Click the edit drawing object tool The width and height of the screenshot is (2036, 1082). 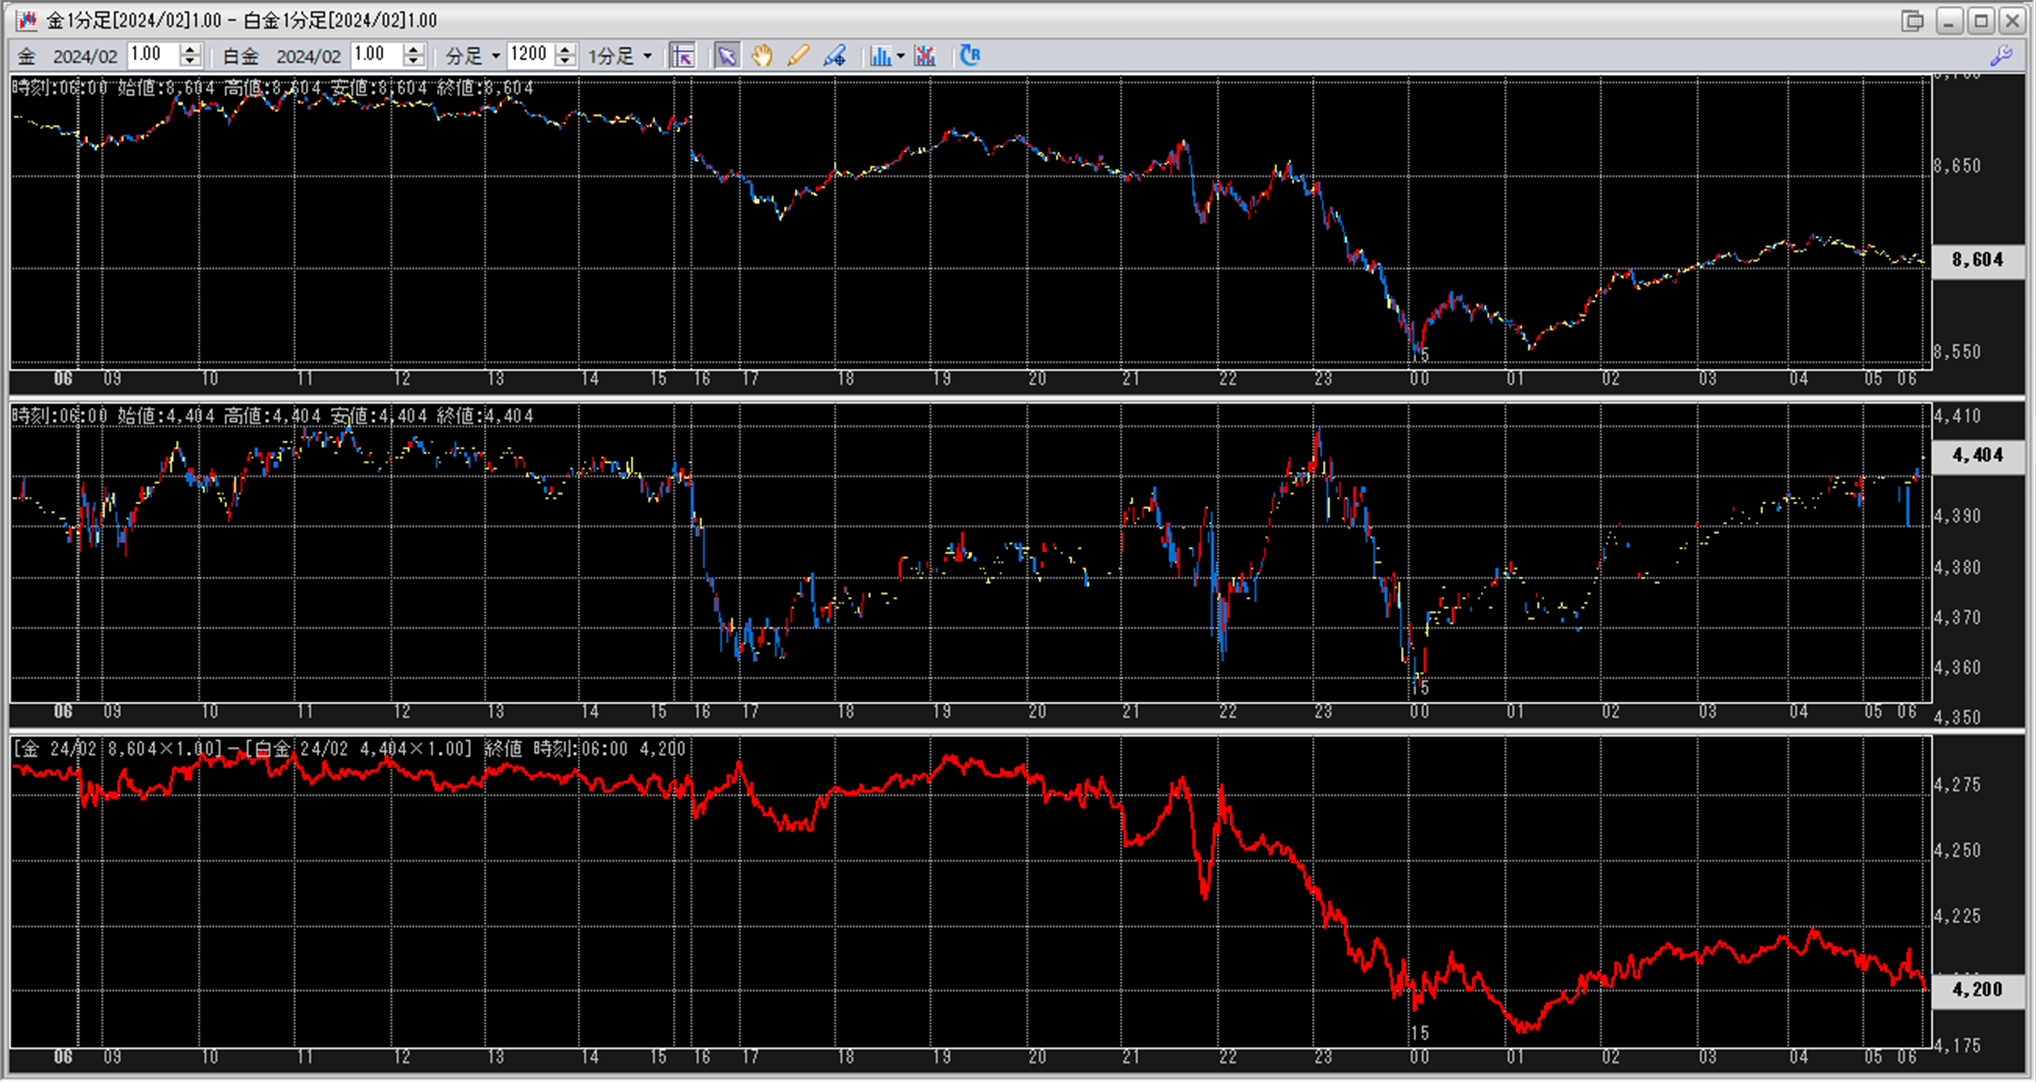(x=834, y=56)
